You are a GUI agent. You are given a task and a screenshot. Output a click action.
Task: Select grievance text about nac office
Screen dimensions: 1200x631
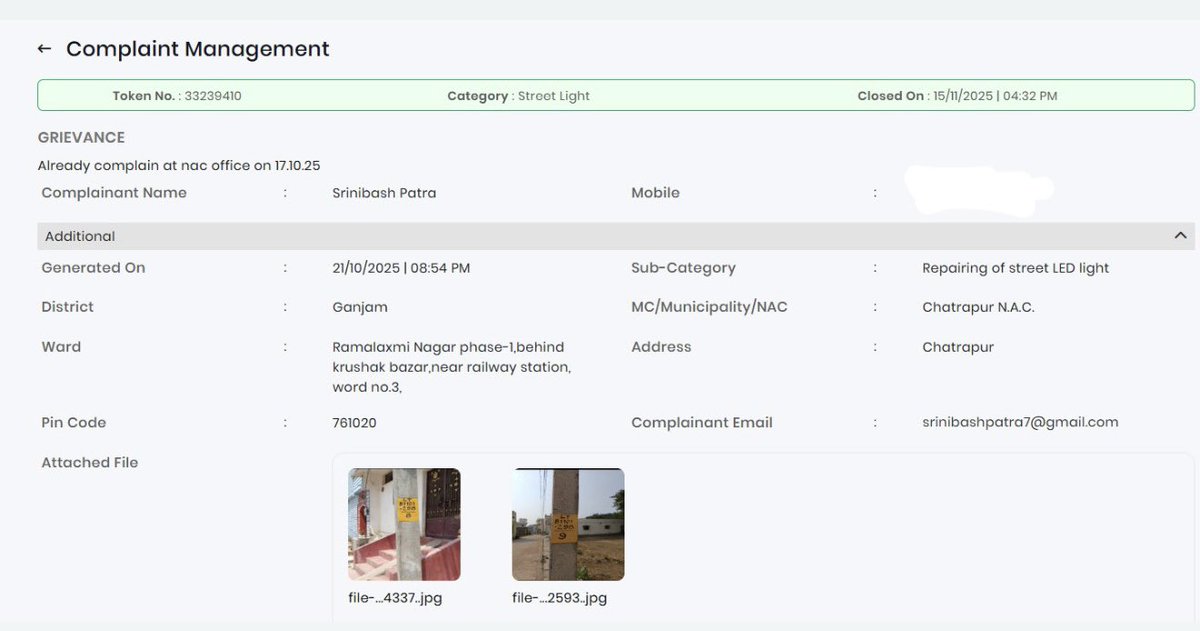tap(179, 165)
